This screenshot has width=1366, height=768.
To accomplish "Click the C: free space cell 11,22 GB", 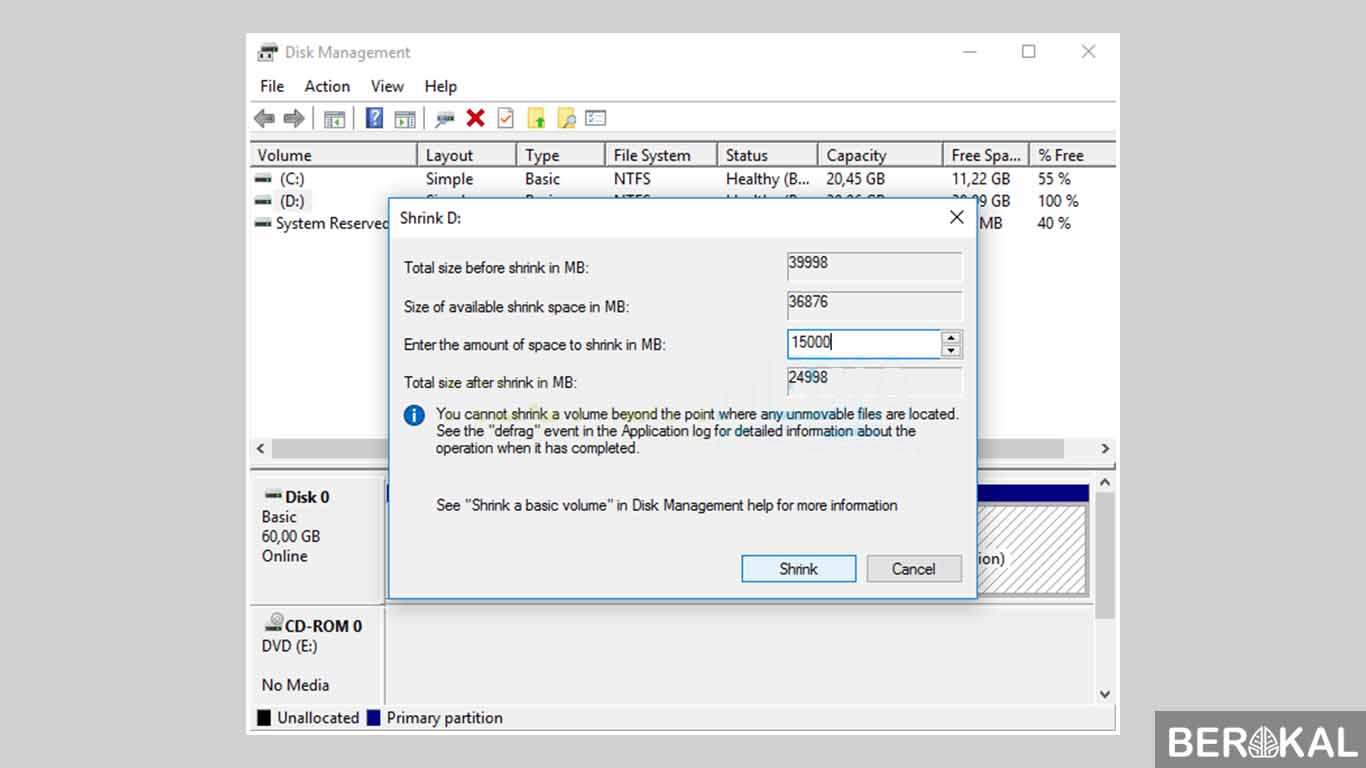I will coord(981,179).
